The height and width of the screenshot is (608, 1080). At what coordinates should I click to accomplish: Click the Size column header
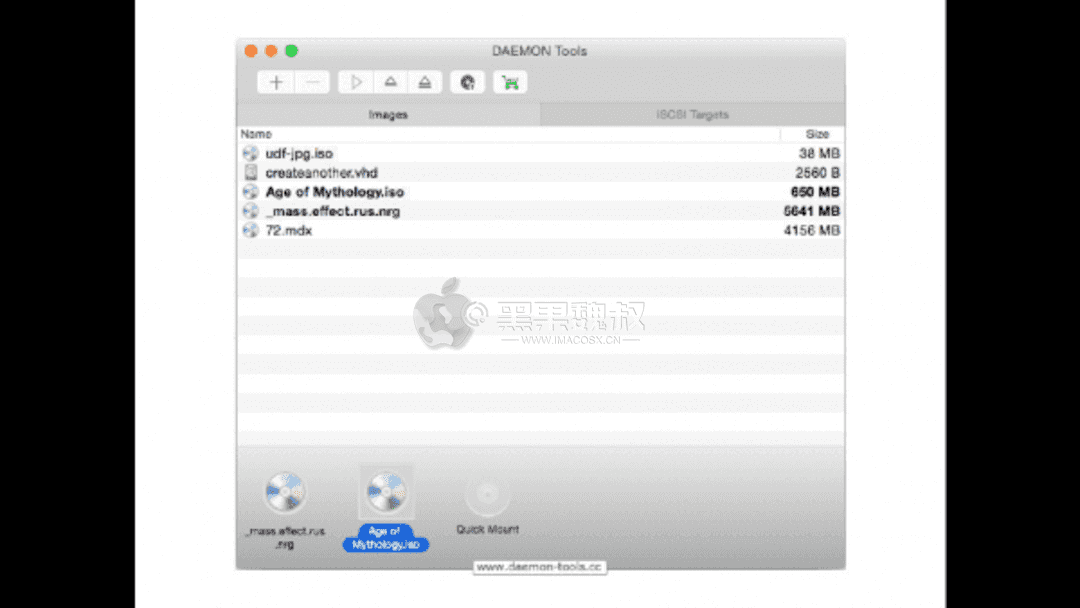click(x=817, y=133)
